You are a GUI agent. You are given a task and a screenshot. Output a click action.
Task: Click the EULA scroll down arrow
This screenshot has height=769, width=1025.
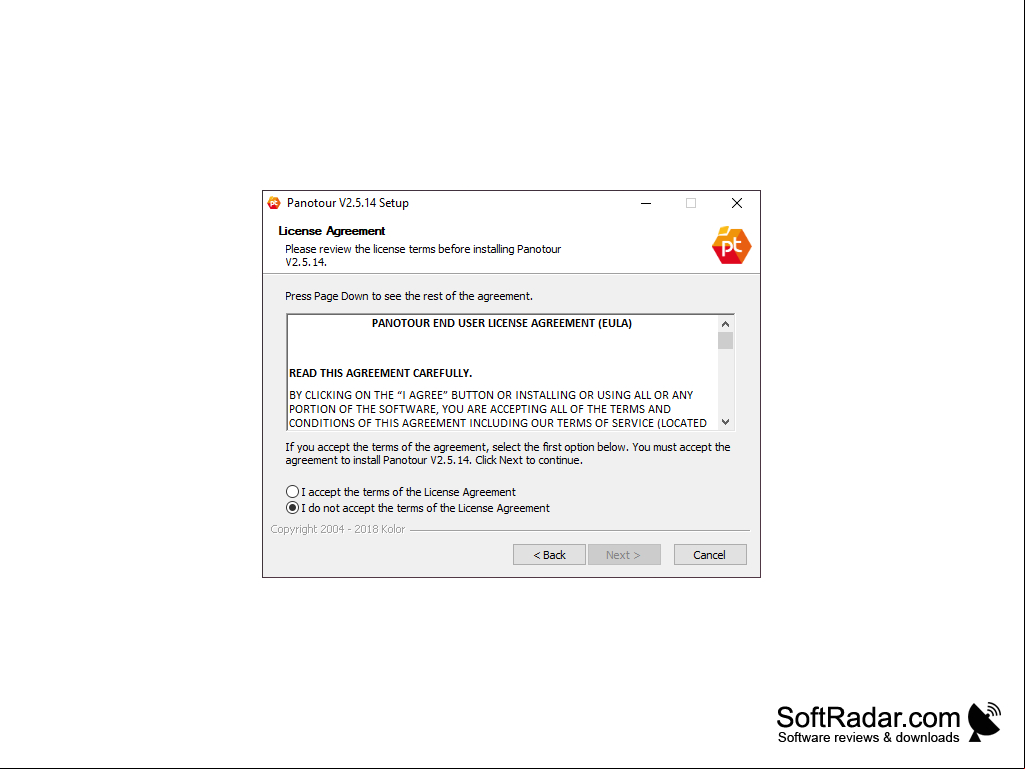pos(725,422)
